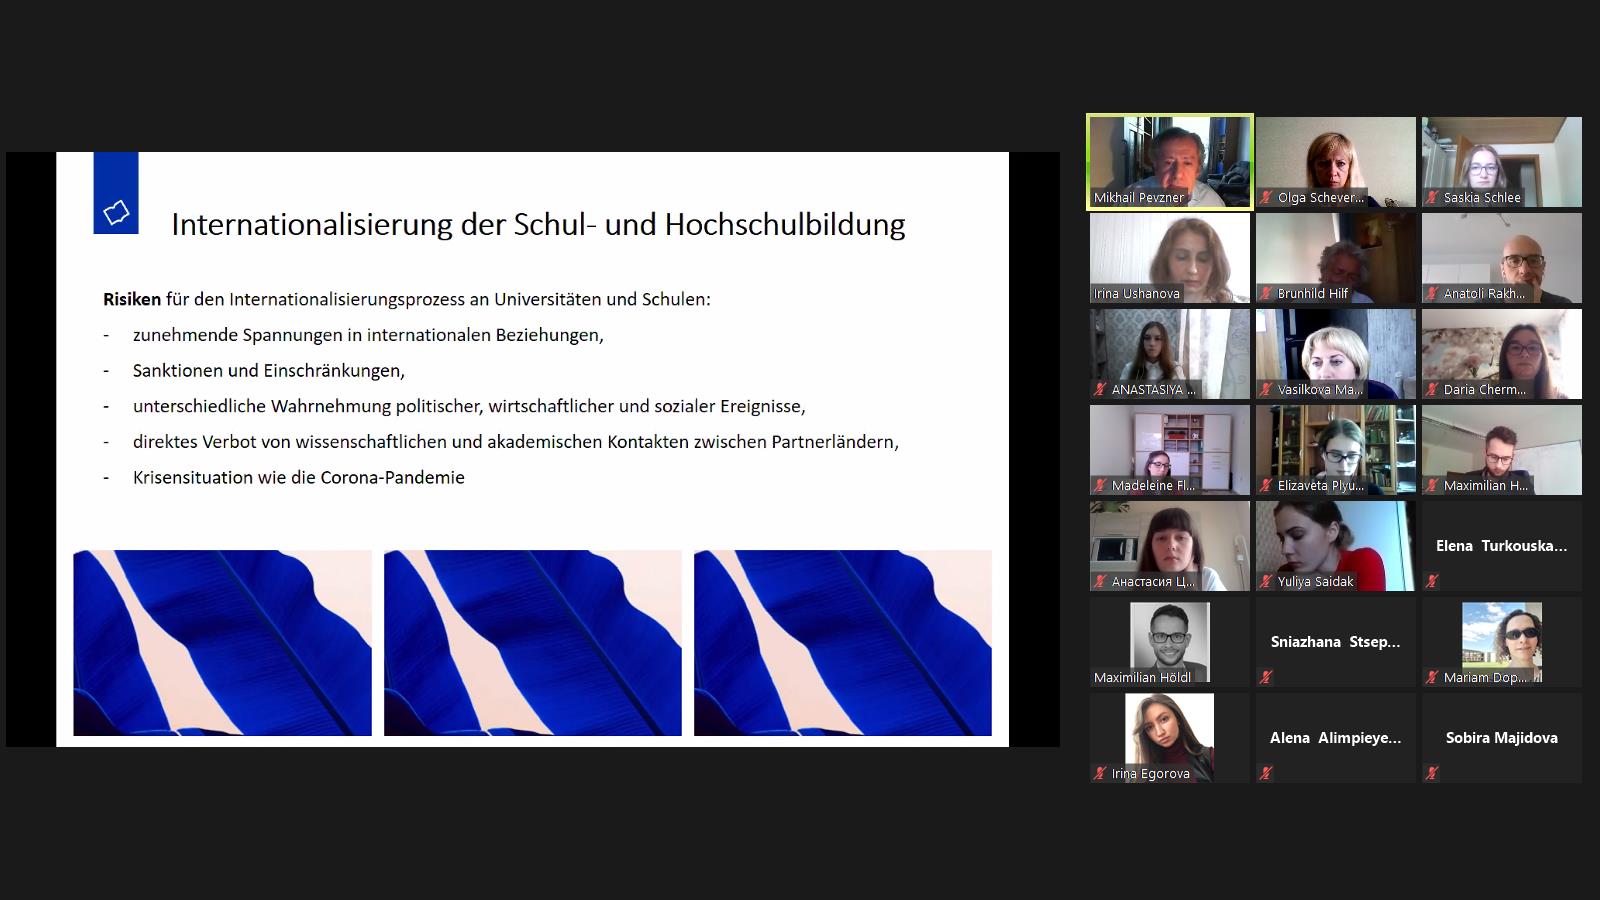Screen dimensions: 1600x900
Task: Click the muted mic icon beside Elizaveta Plyu...
Action: click(x=1266, y=485)
